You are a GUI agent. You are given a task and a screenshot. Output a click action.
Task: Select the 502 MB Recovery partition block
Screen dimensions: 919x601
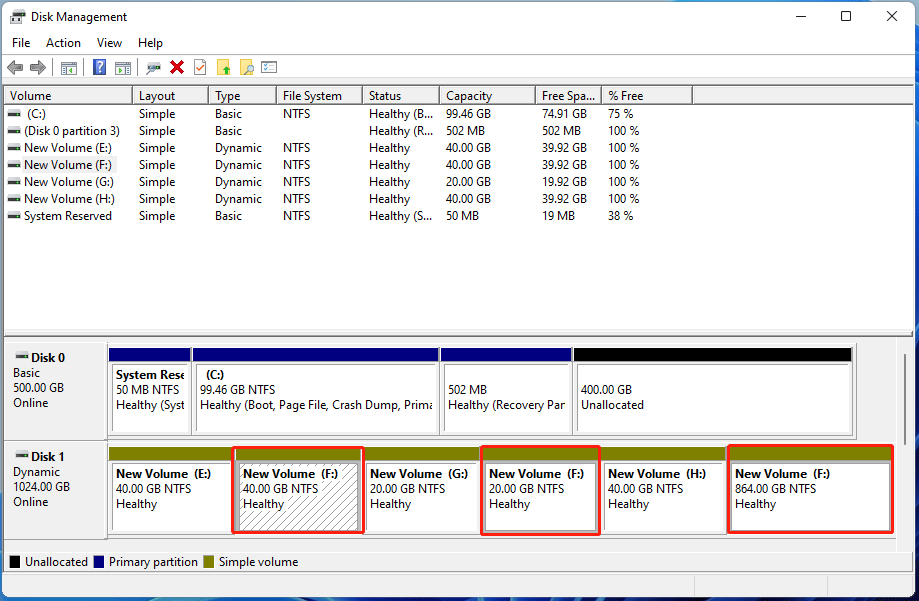click(506, 391)
